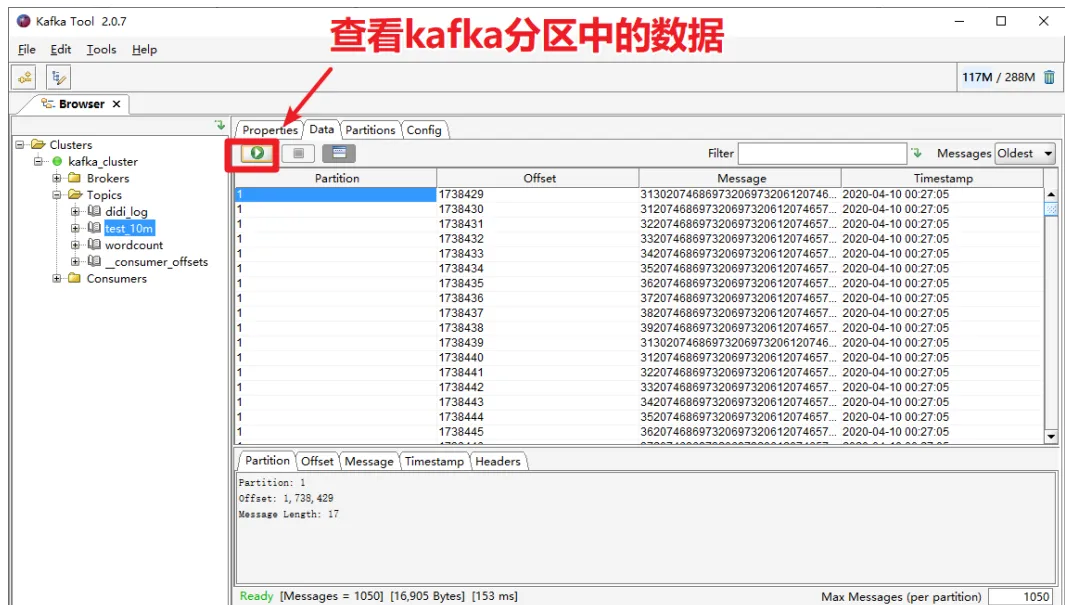Click the edit connection toolbar icon
Viewport: 1065px width, 605px height.
[58, 77]
